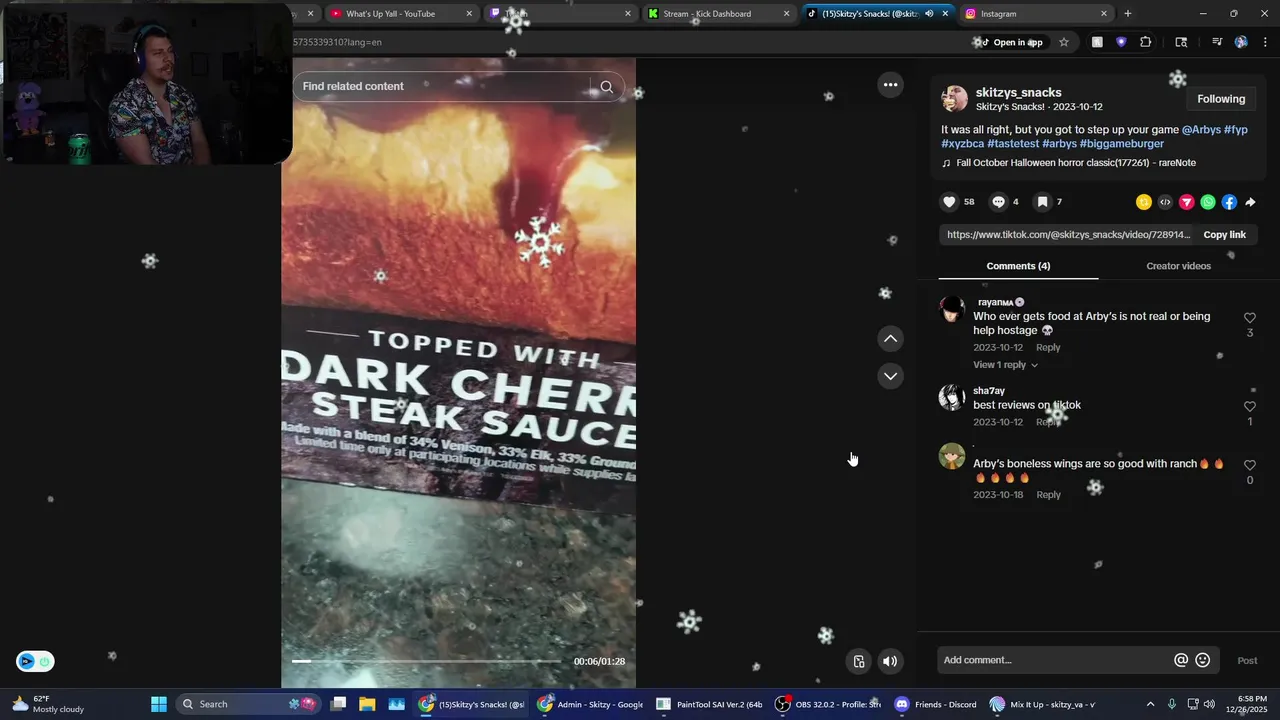Screen dimensions: 1280x720
Task: Open the browser media controls icon
Action: [x=1217, y=42]
